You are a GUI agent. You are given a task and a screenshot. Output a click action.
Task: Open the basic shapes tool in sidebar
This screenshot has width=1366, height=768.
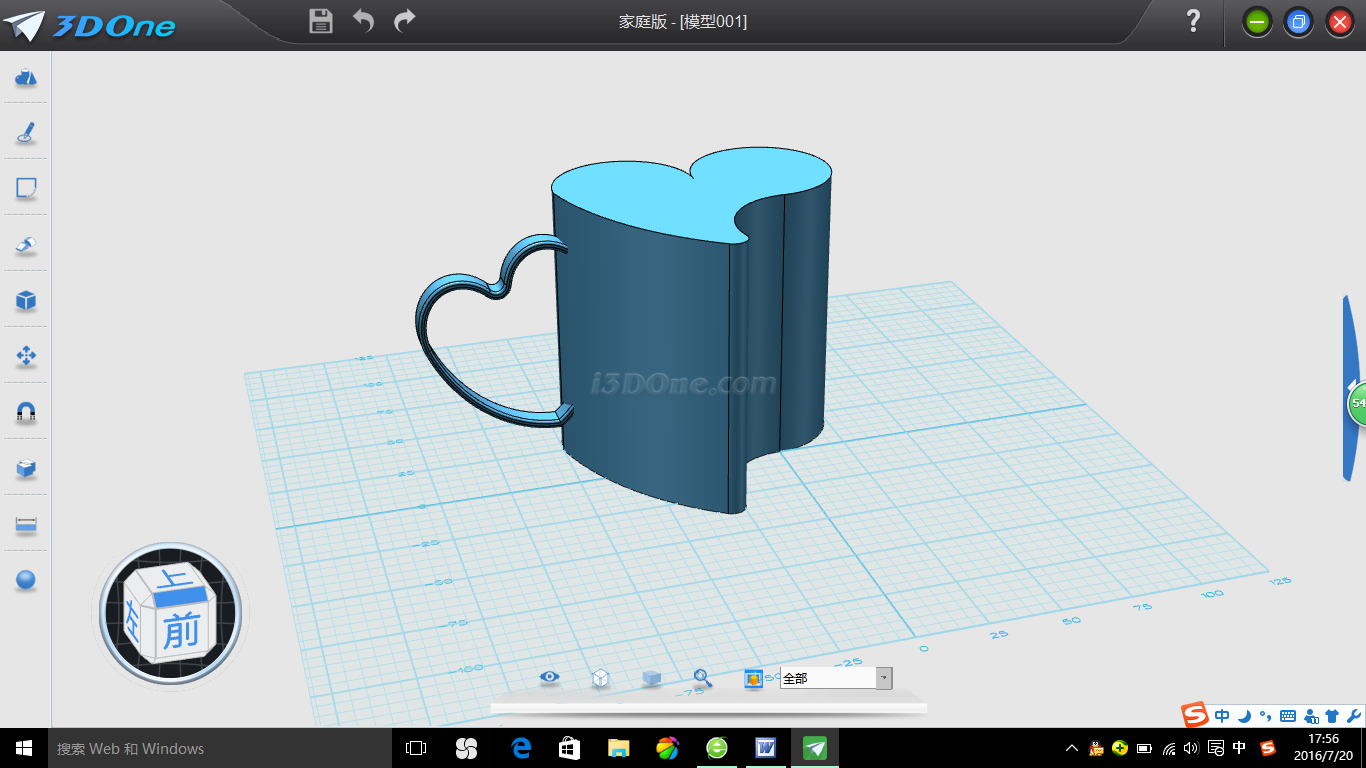pos(26,77)
